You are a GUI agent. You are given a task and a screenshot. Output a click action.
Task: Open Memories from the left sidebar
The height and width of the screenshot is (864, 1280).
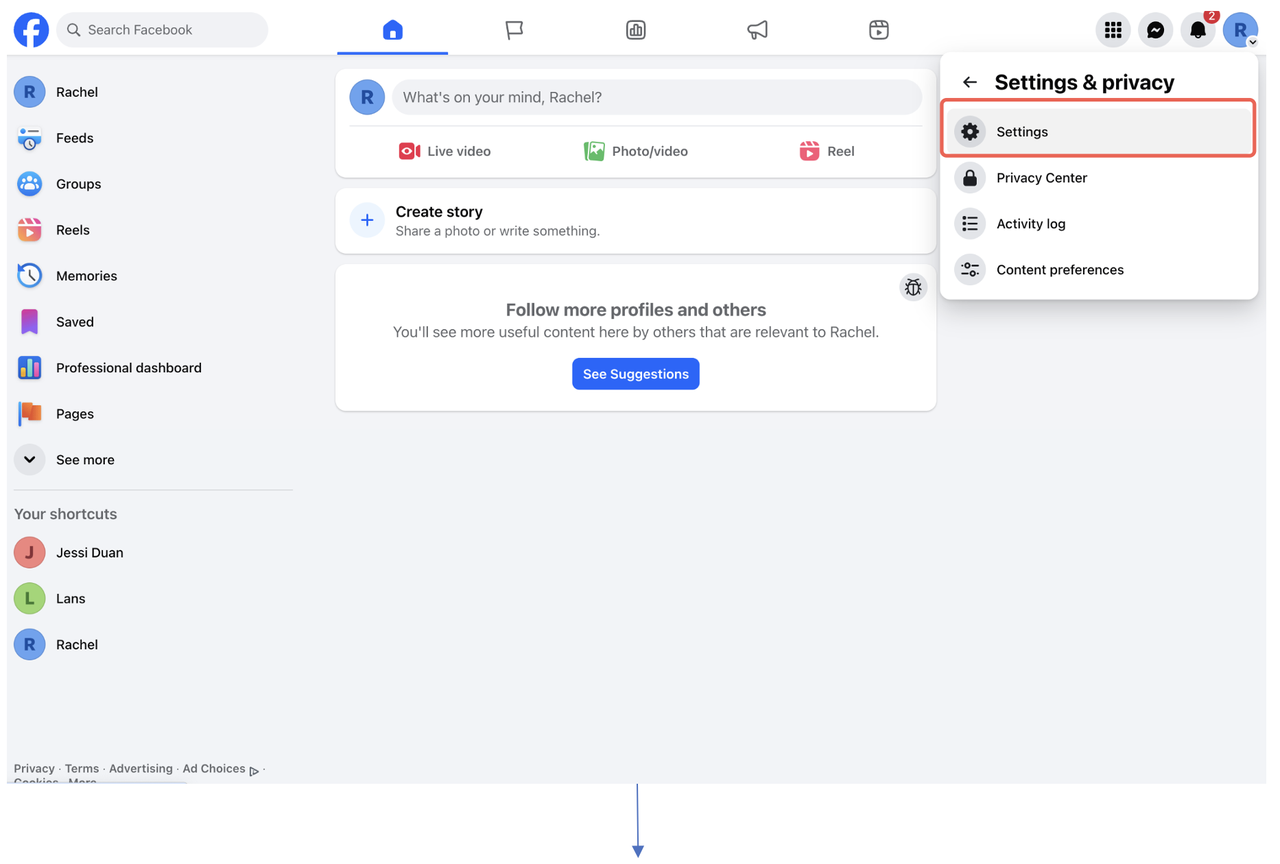click(86, 275)
